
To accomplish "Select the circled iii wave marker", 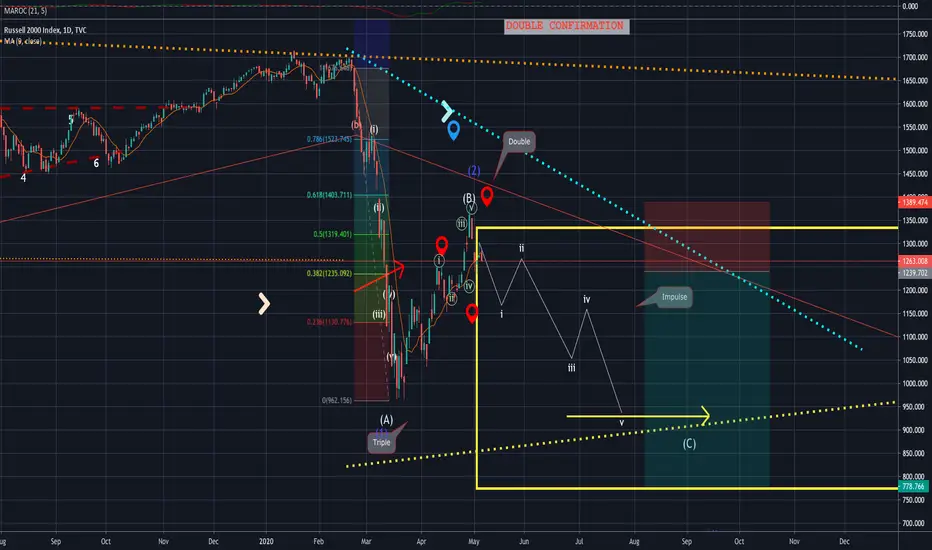I will pyautogui.click(x=462, y=224).
